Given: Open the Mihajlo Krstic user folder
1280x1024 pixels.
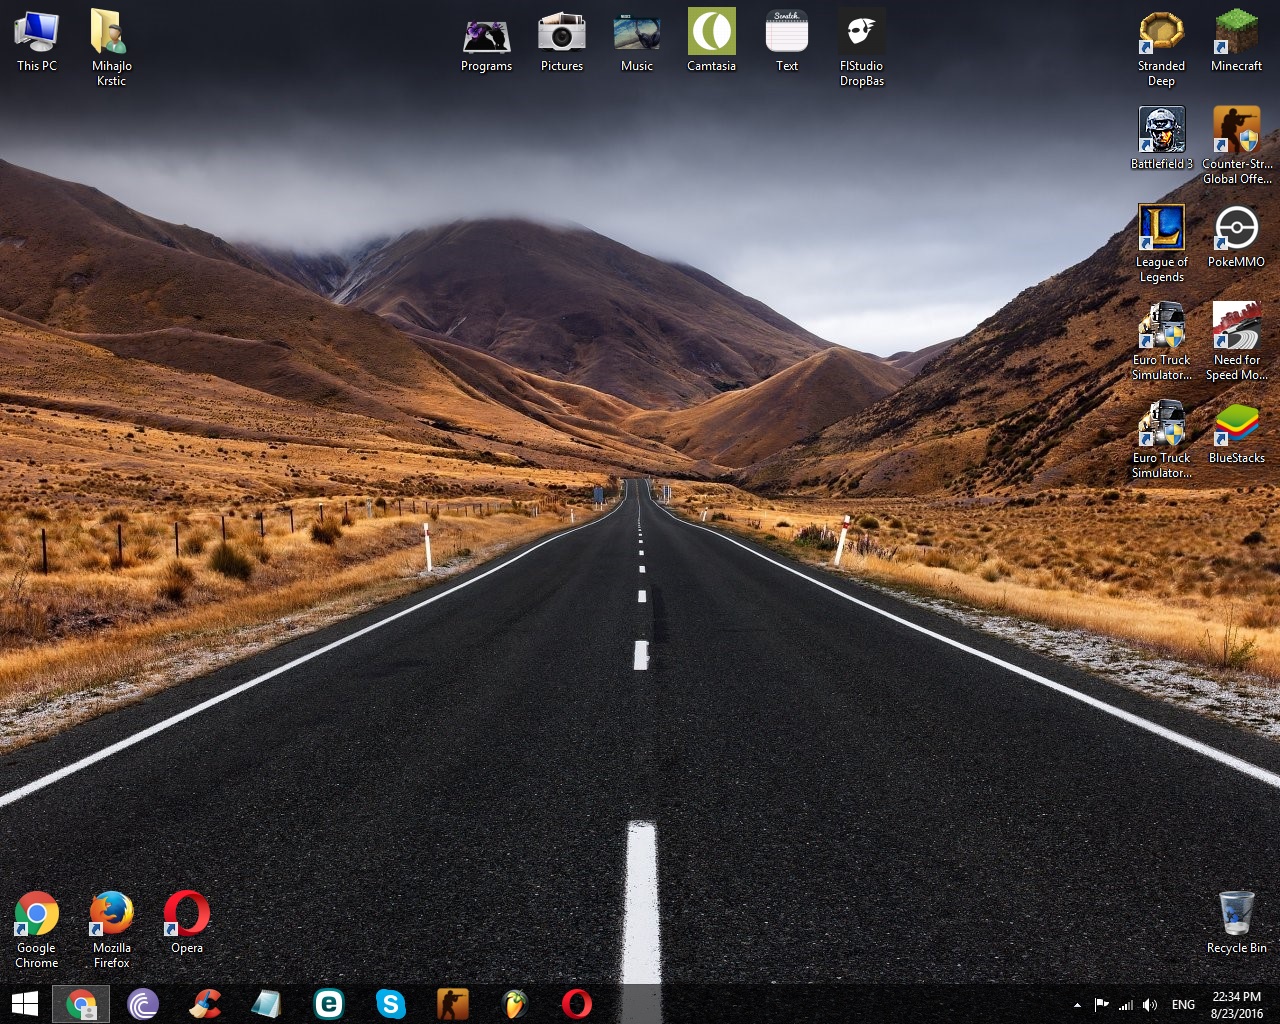Looking at the screenshot, I should click(x=112, y=48).
